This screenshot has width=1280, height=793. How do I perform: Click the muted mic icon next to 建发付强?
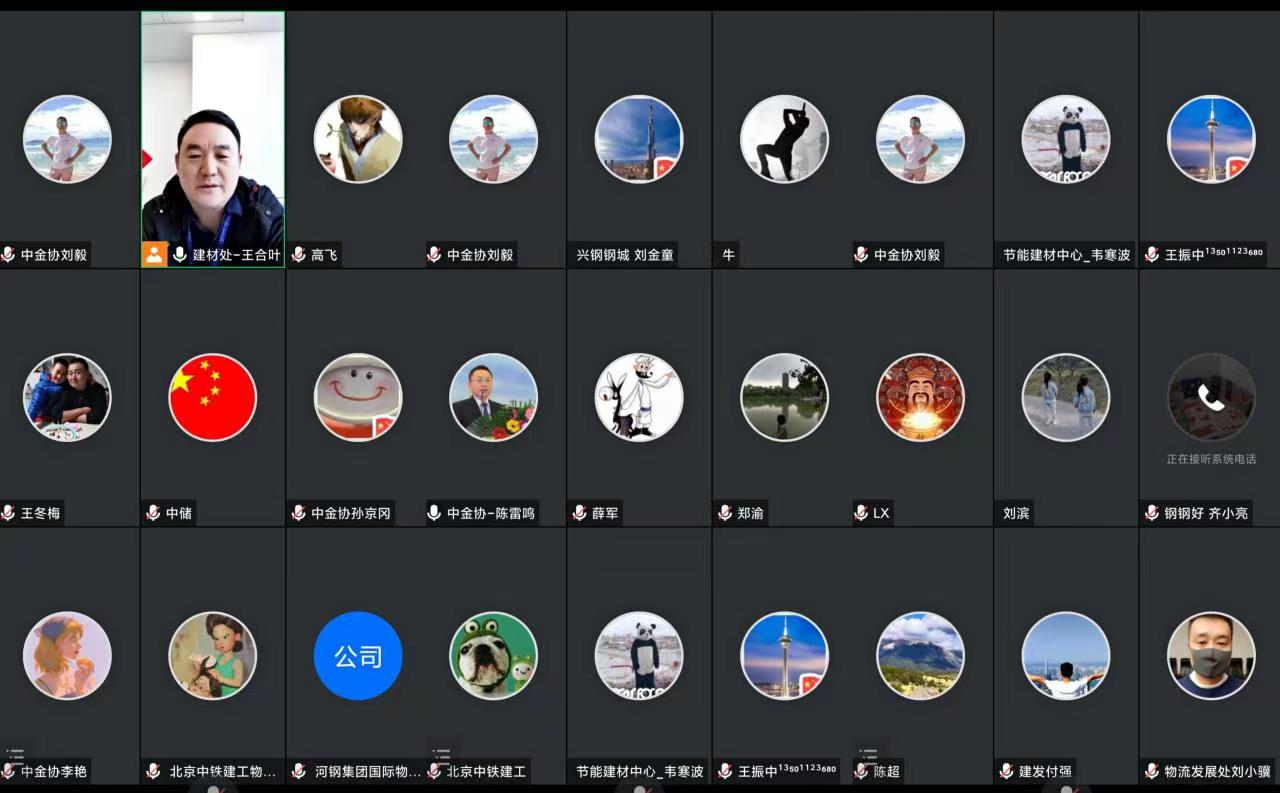coord(1007,771)
